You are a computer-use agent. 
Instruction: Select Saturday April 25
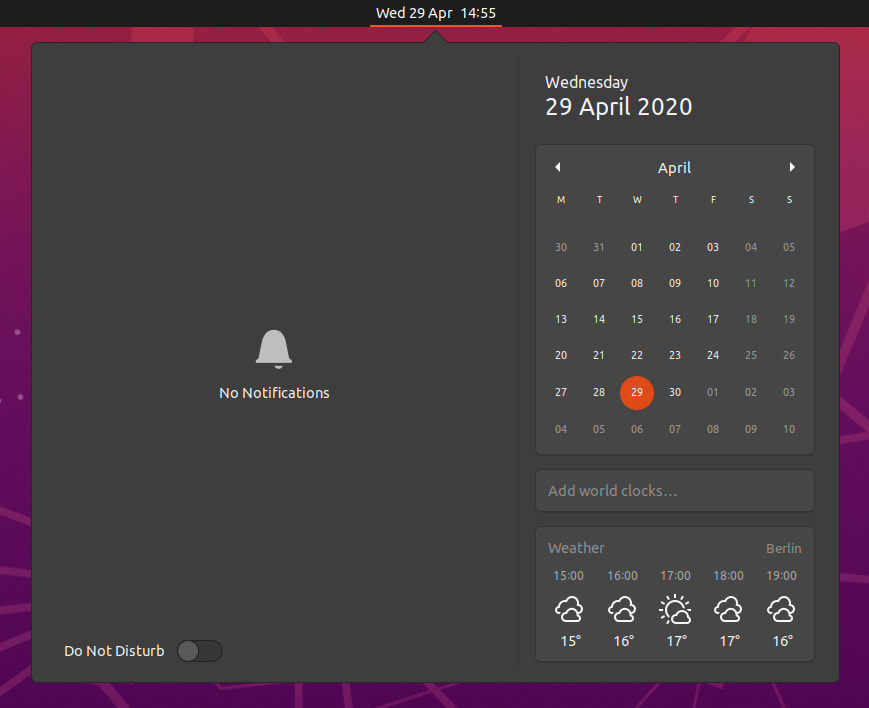[x=751, y=355]
